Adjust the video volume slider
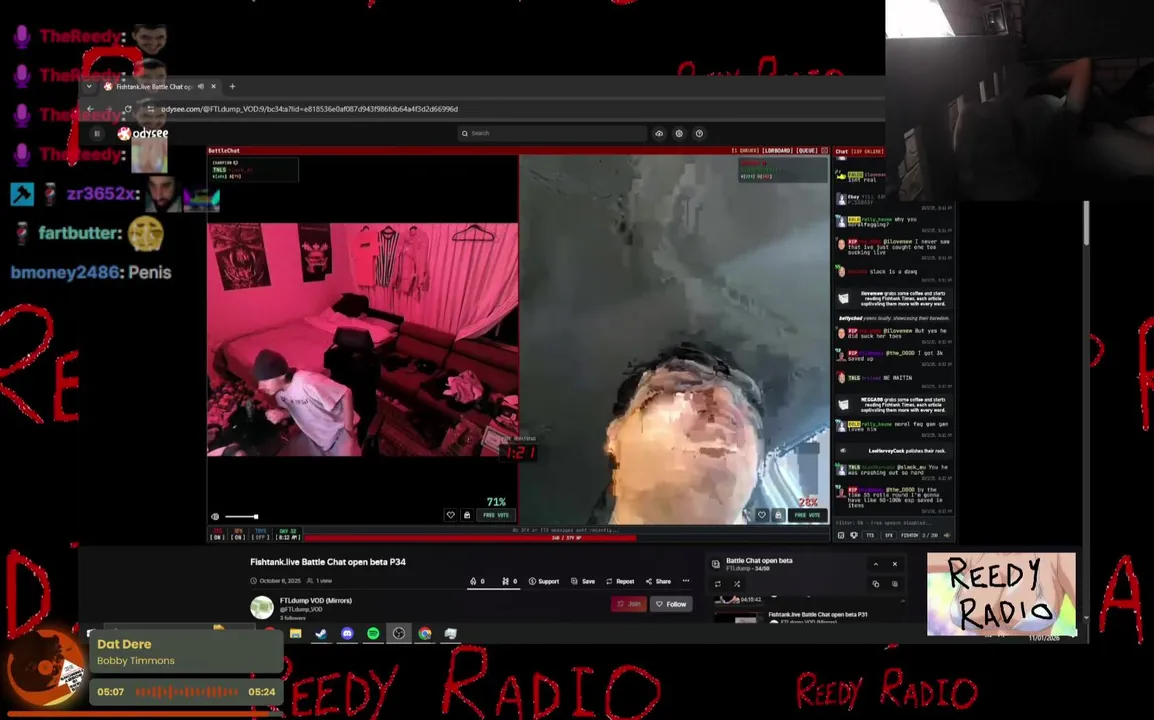 tap(241, 517)
